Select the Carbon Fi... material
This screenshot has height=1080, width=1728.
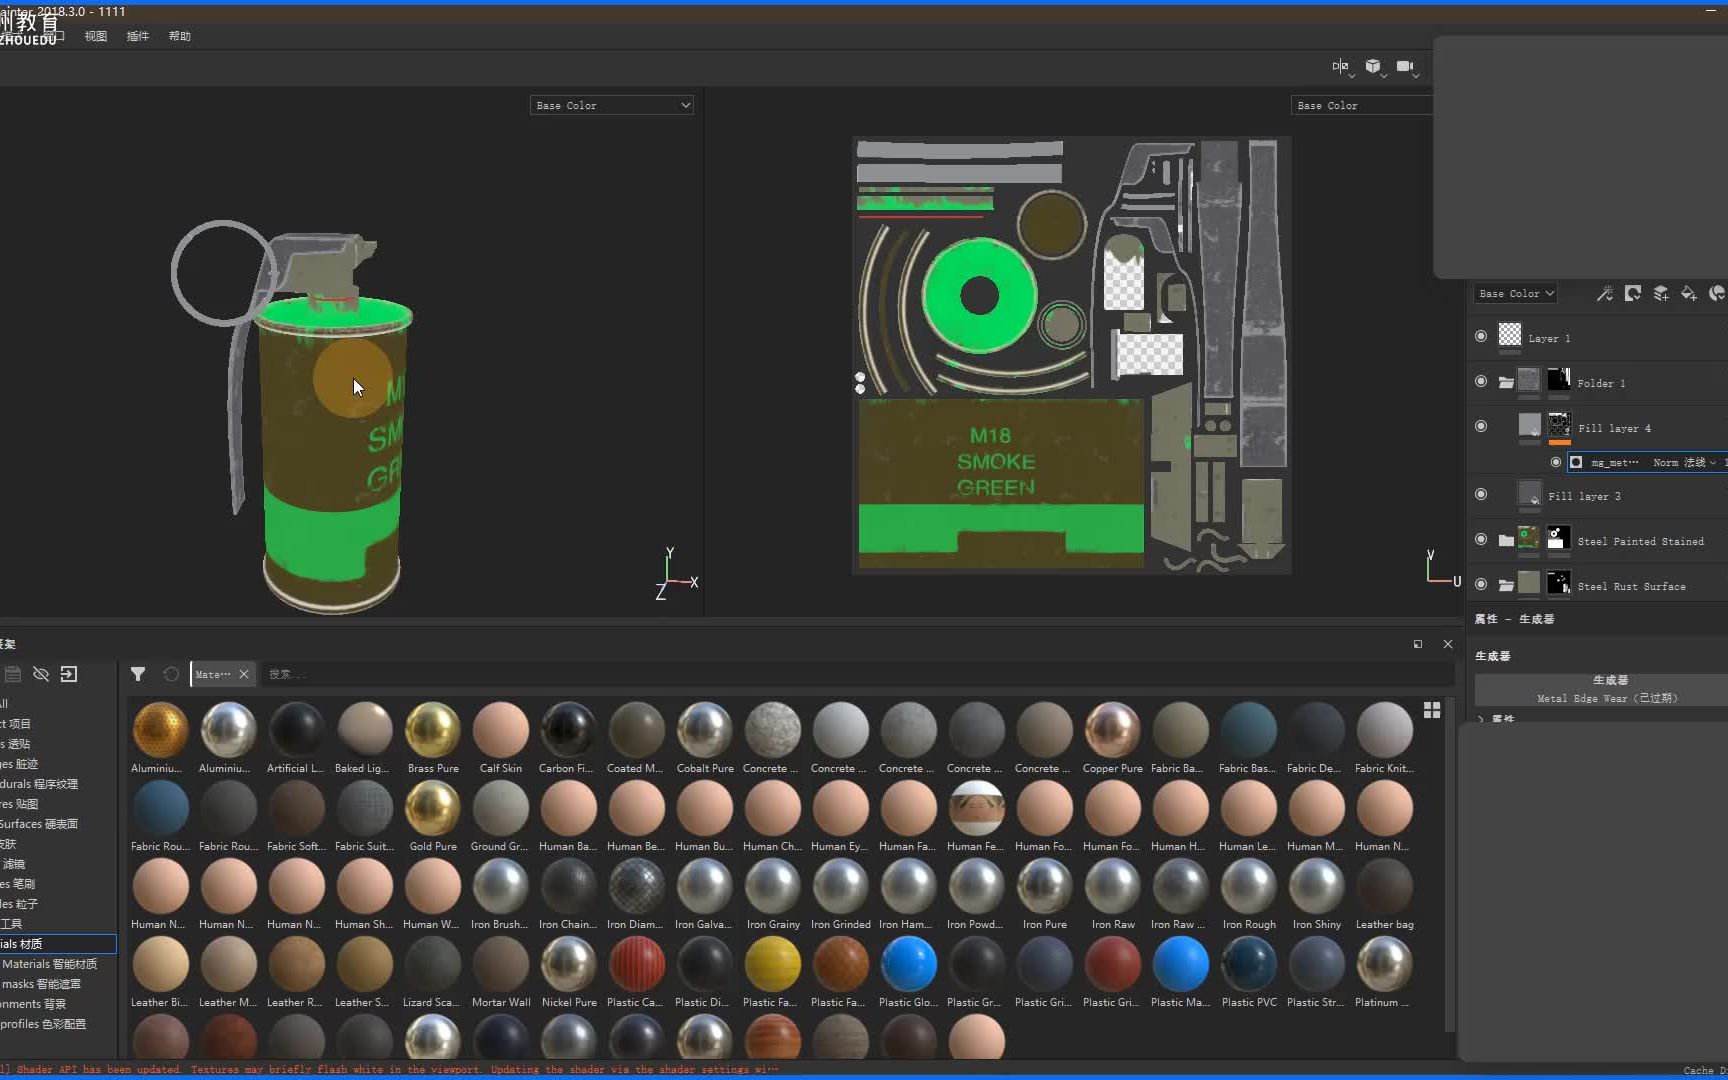[568, 738]
